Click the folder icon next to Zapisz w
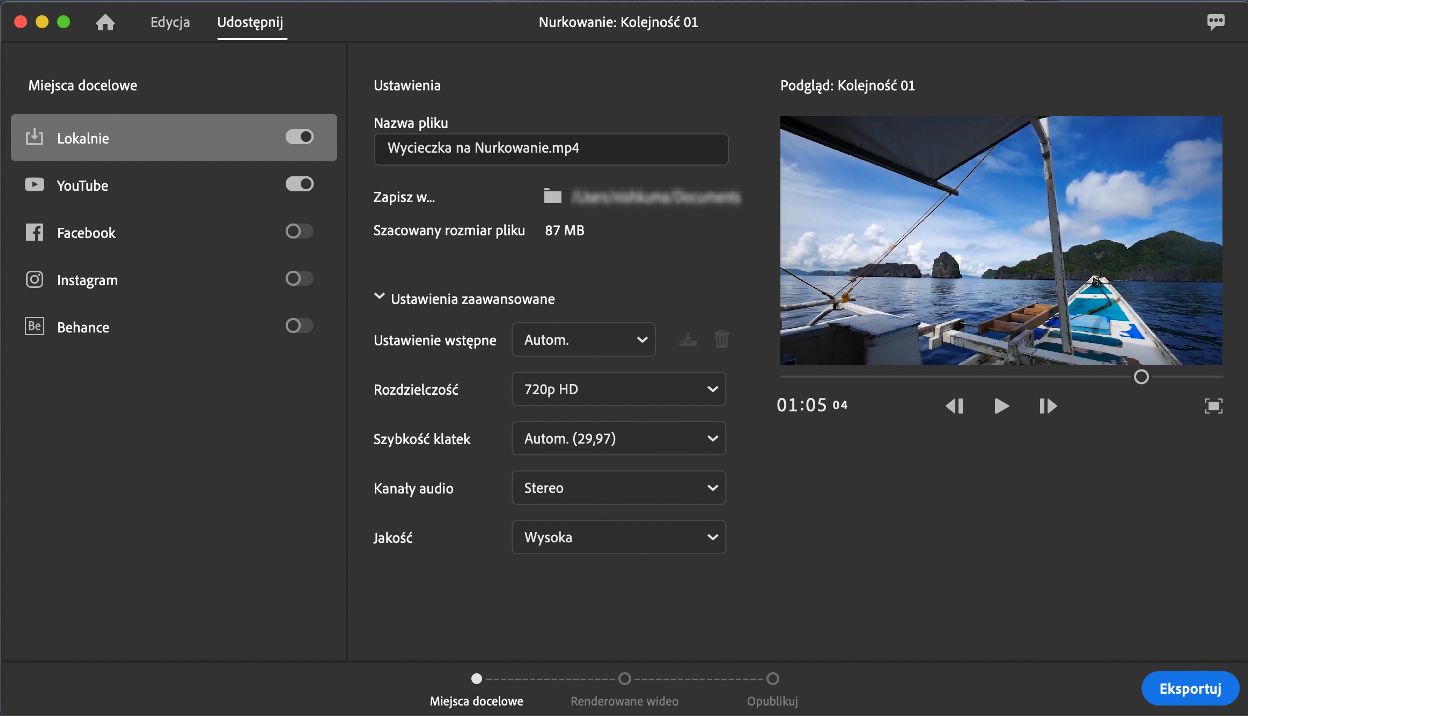The height and width of the screenshot is (716, 1452). pos(552,197)
